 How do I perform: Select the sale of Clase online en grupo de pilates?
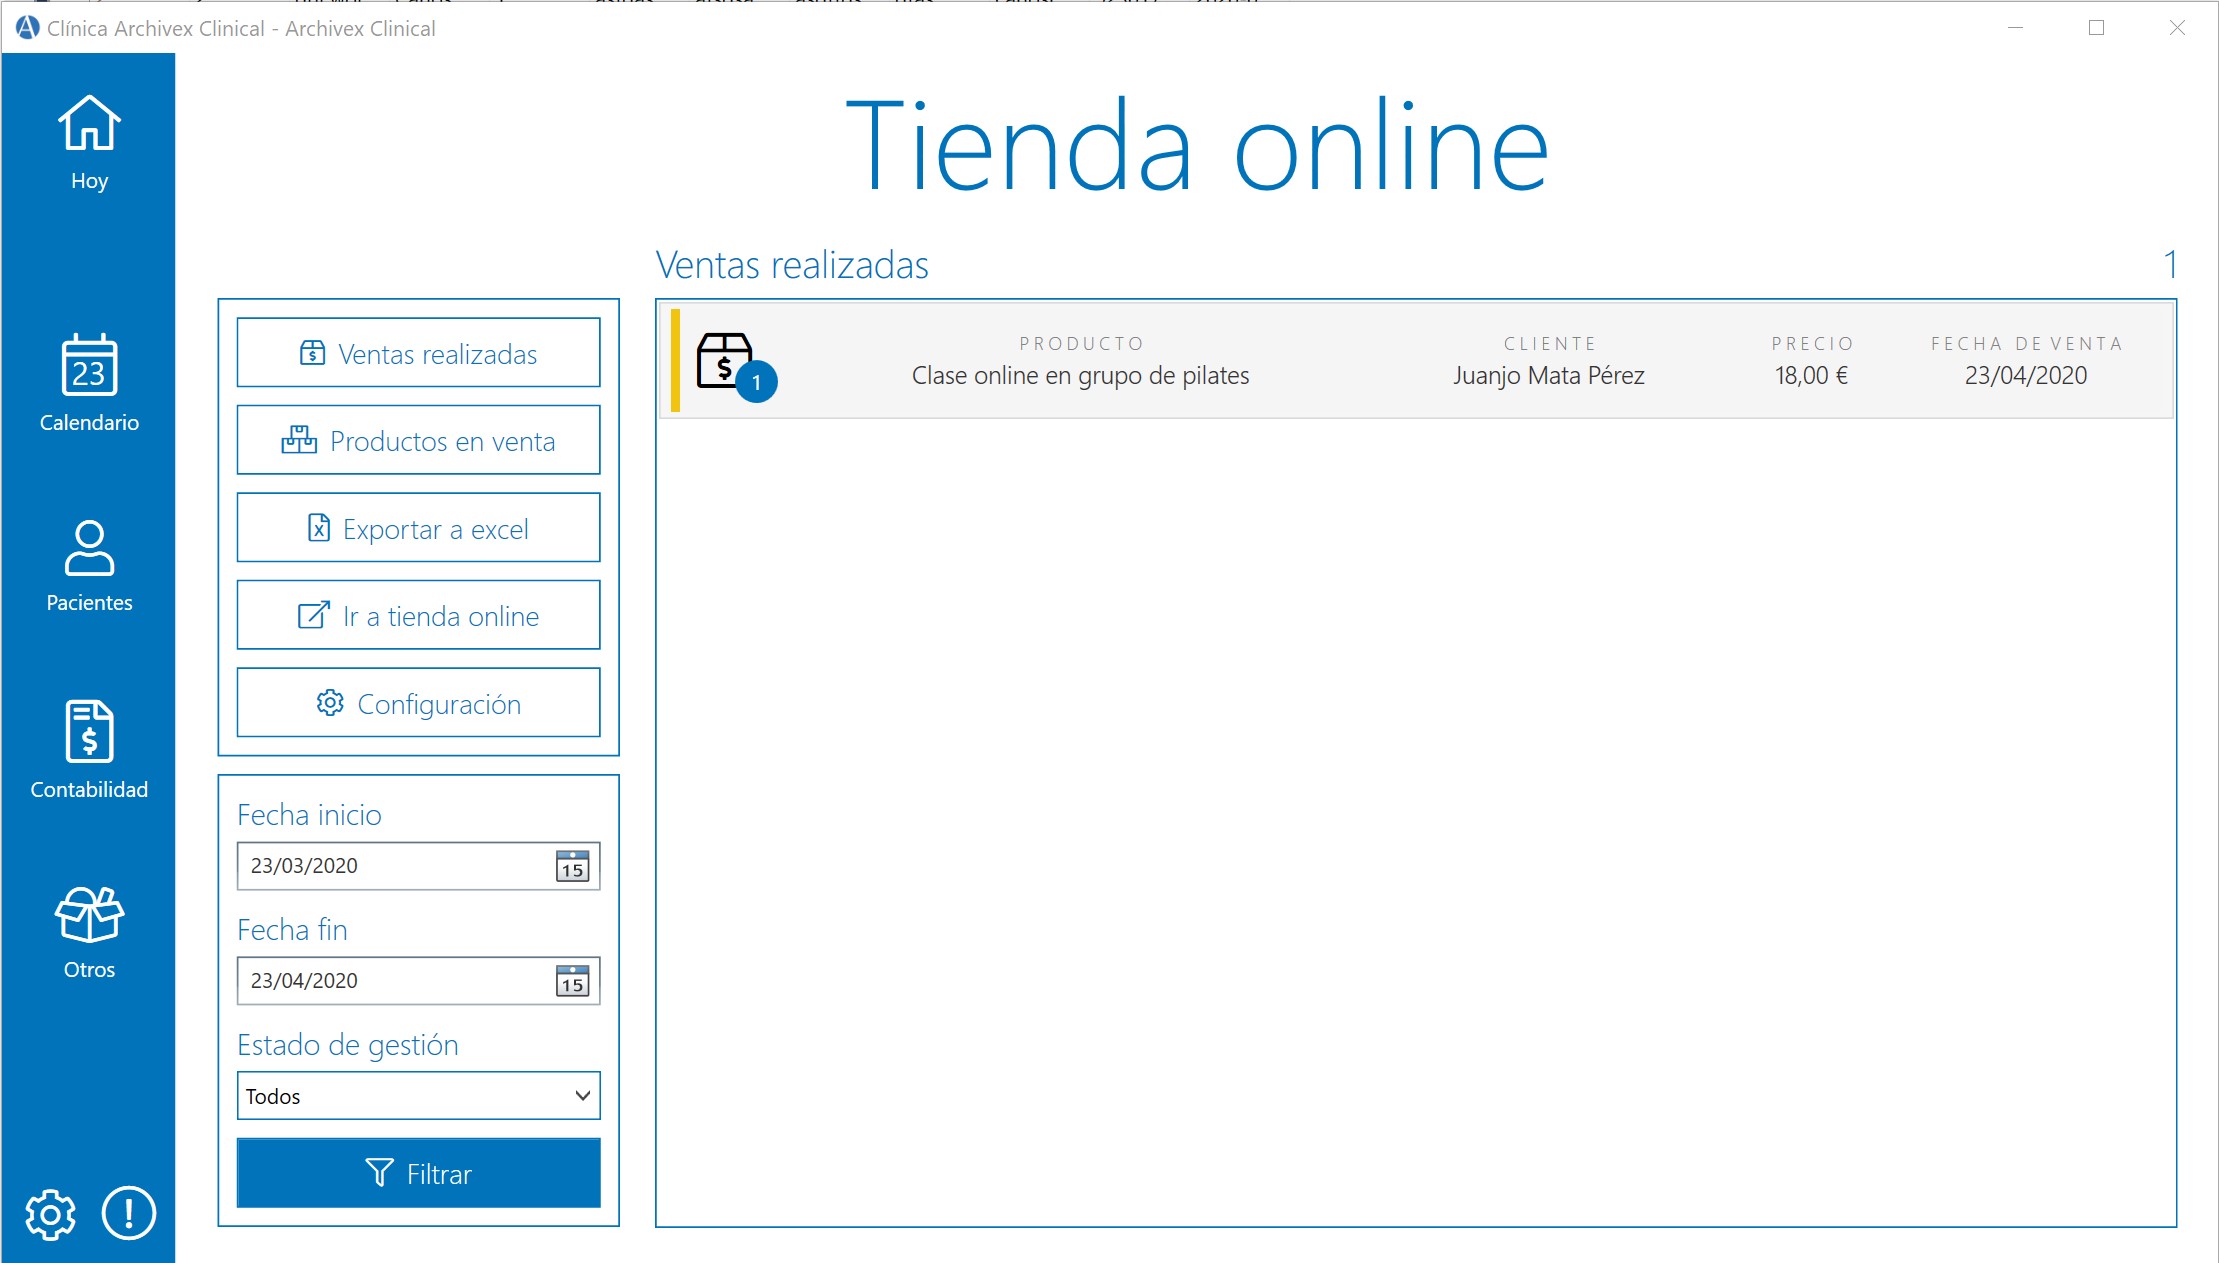[1080, 375]
